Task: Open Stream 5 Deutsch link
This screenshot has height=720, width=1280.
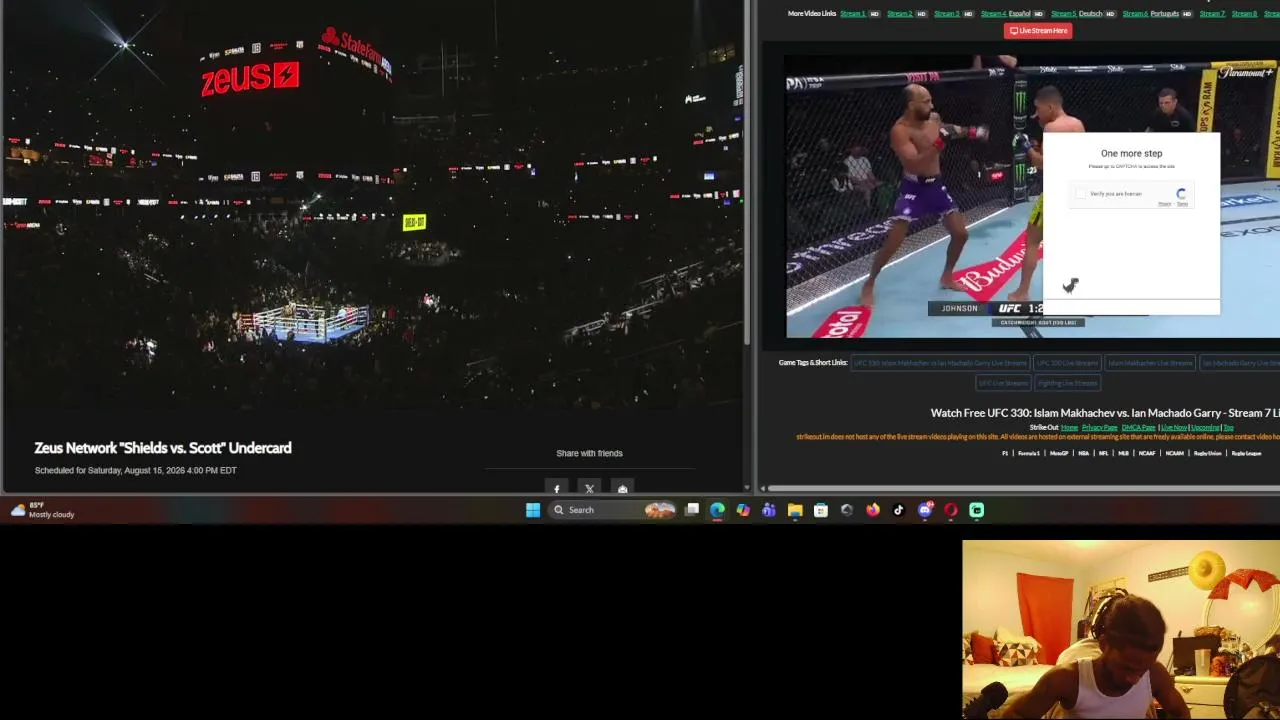Action: pos(1076,14)
